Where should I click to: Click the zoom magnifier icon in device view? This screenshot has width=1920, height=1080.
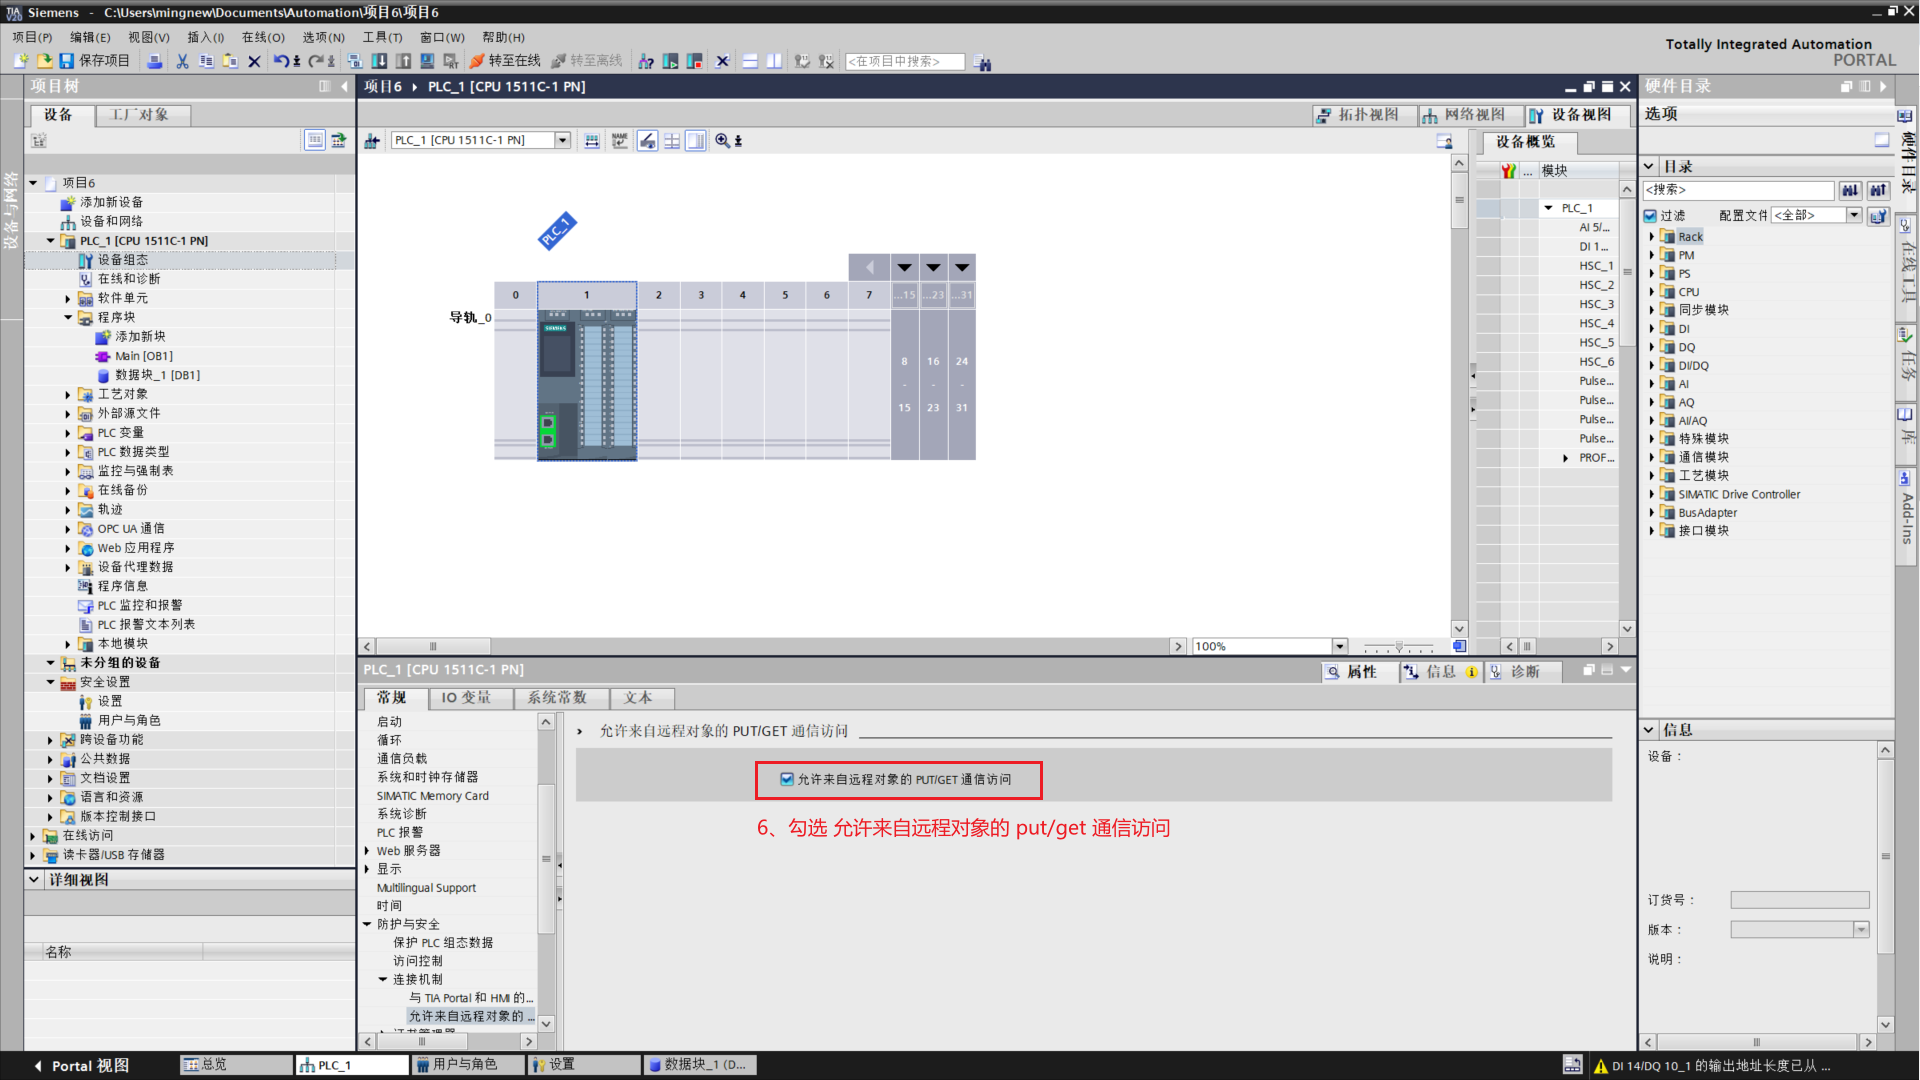[722, 141]
